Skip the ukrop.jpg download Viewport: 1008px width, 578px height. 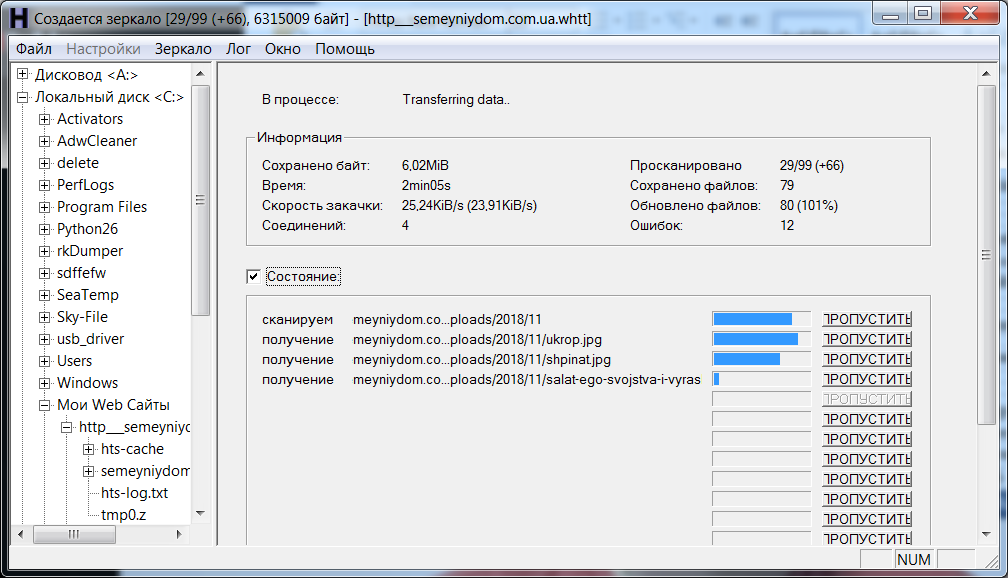point(866,338)
